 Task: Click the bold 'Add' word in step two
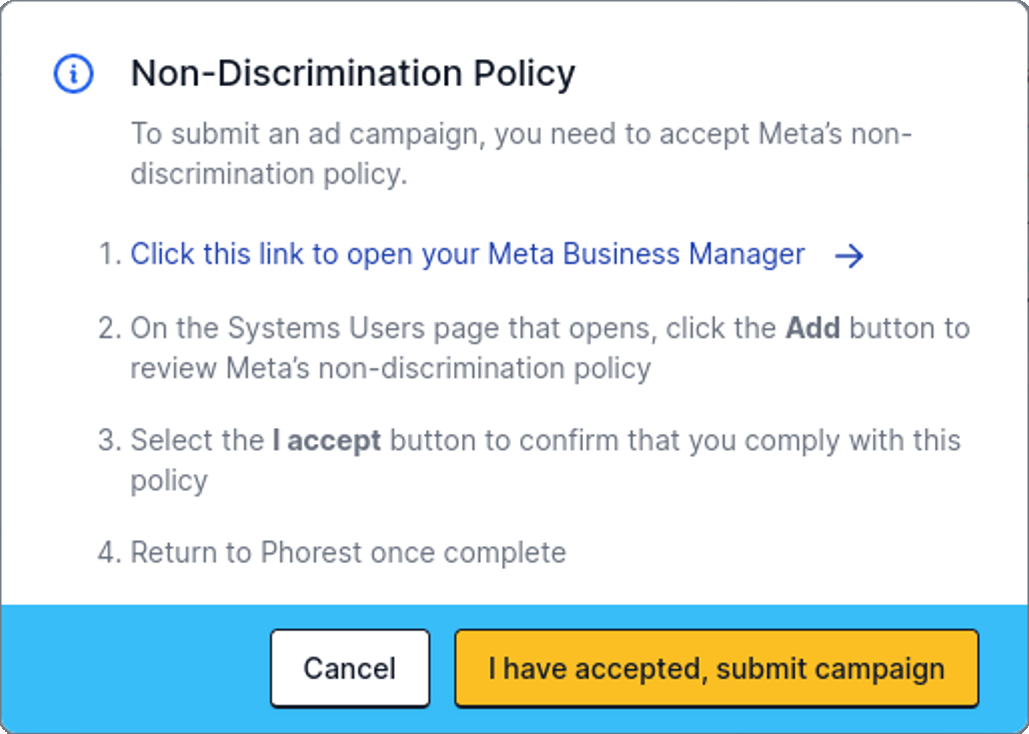tap(812, 328)
